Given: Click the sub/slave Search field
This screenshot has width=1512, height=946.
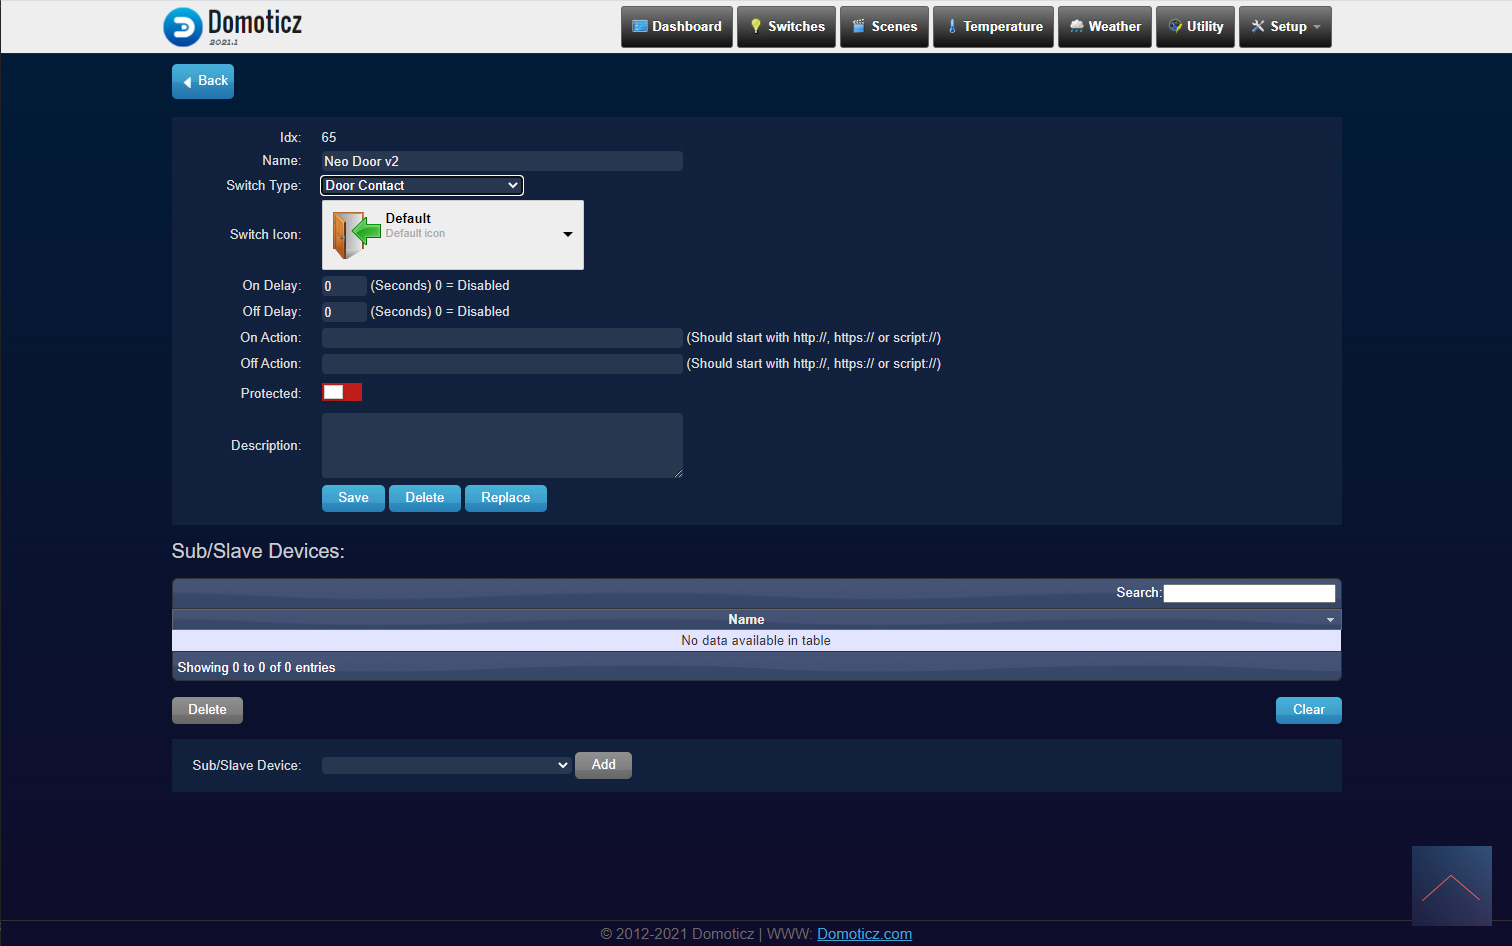Looking at the screenshot, I should click(x=1249, y=593).
